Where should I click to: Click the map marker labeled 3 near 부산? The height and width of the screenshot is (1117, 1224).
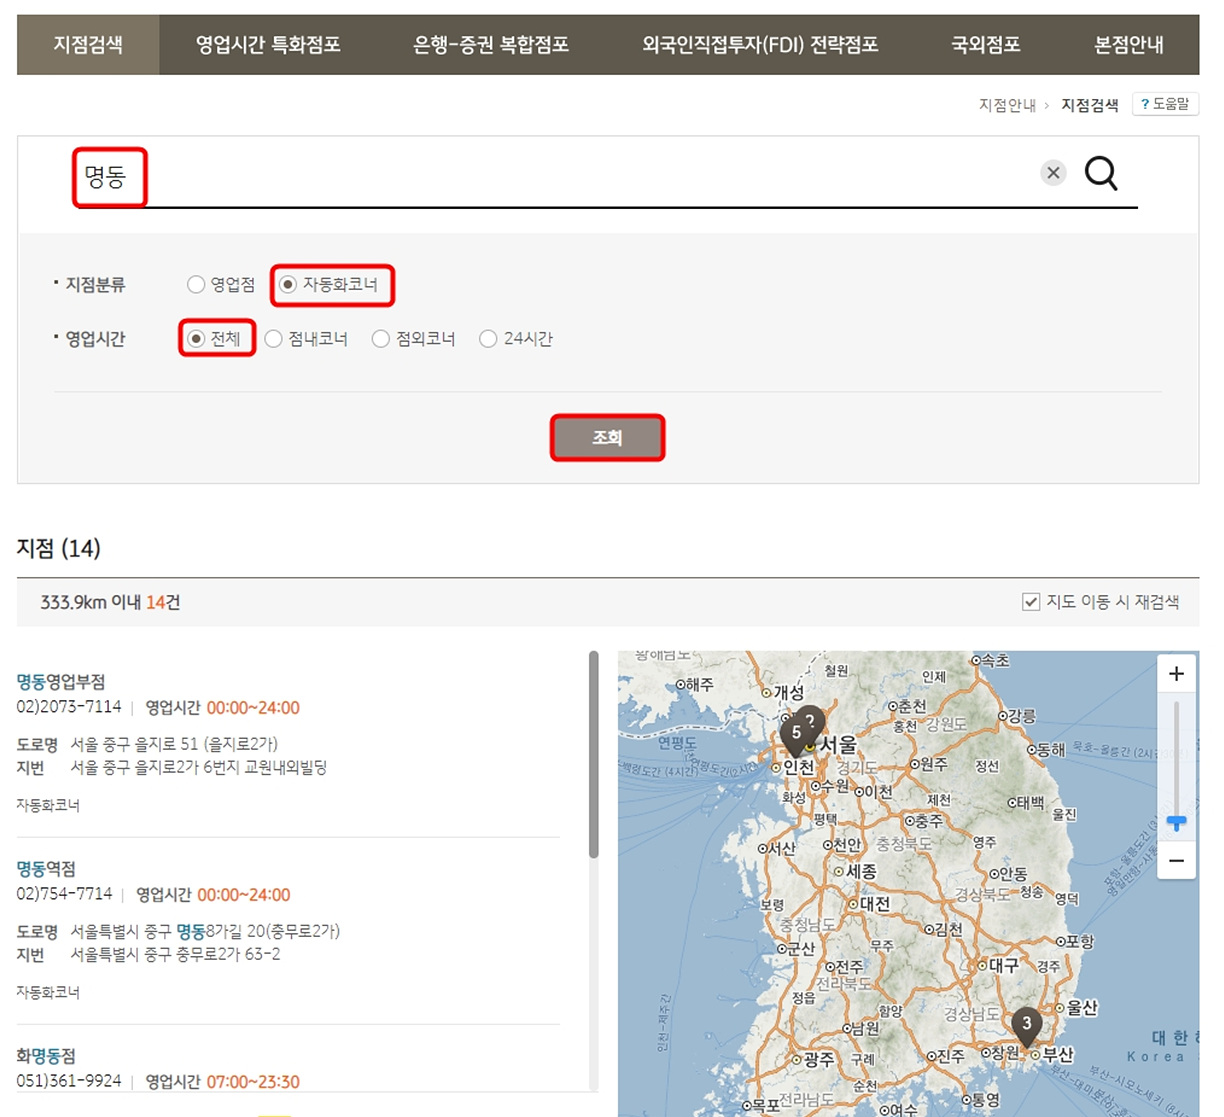click(x=1026, y=1027)
